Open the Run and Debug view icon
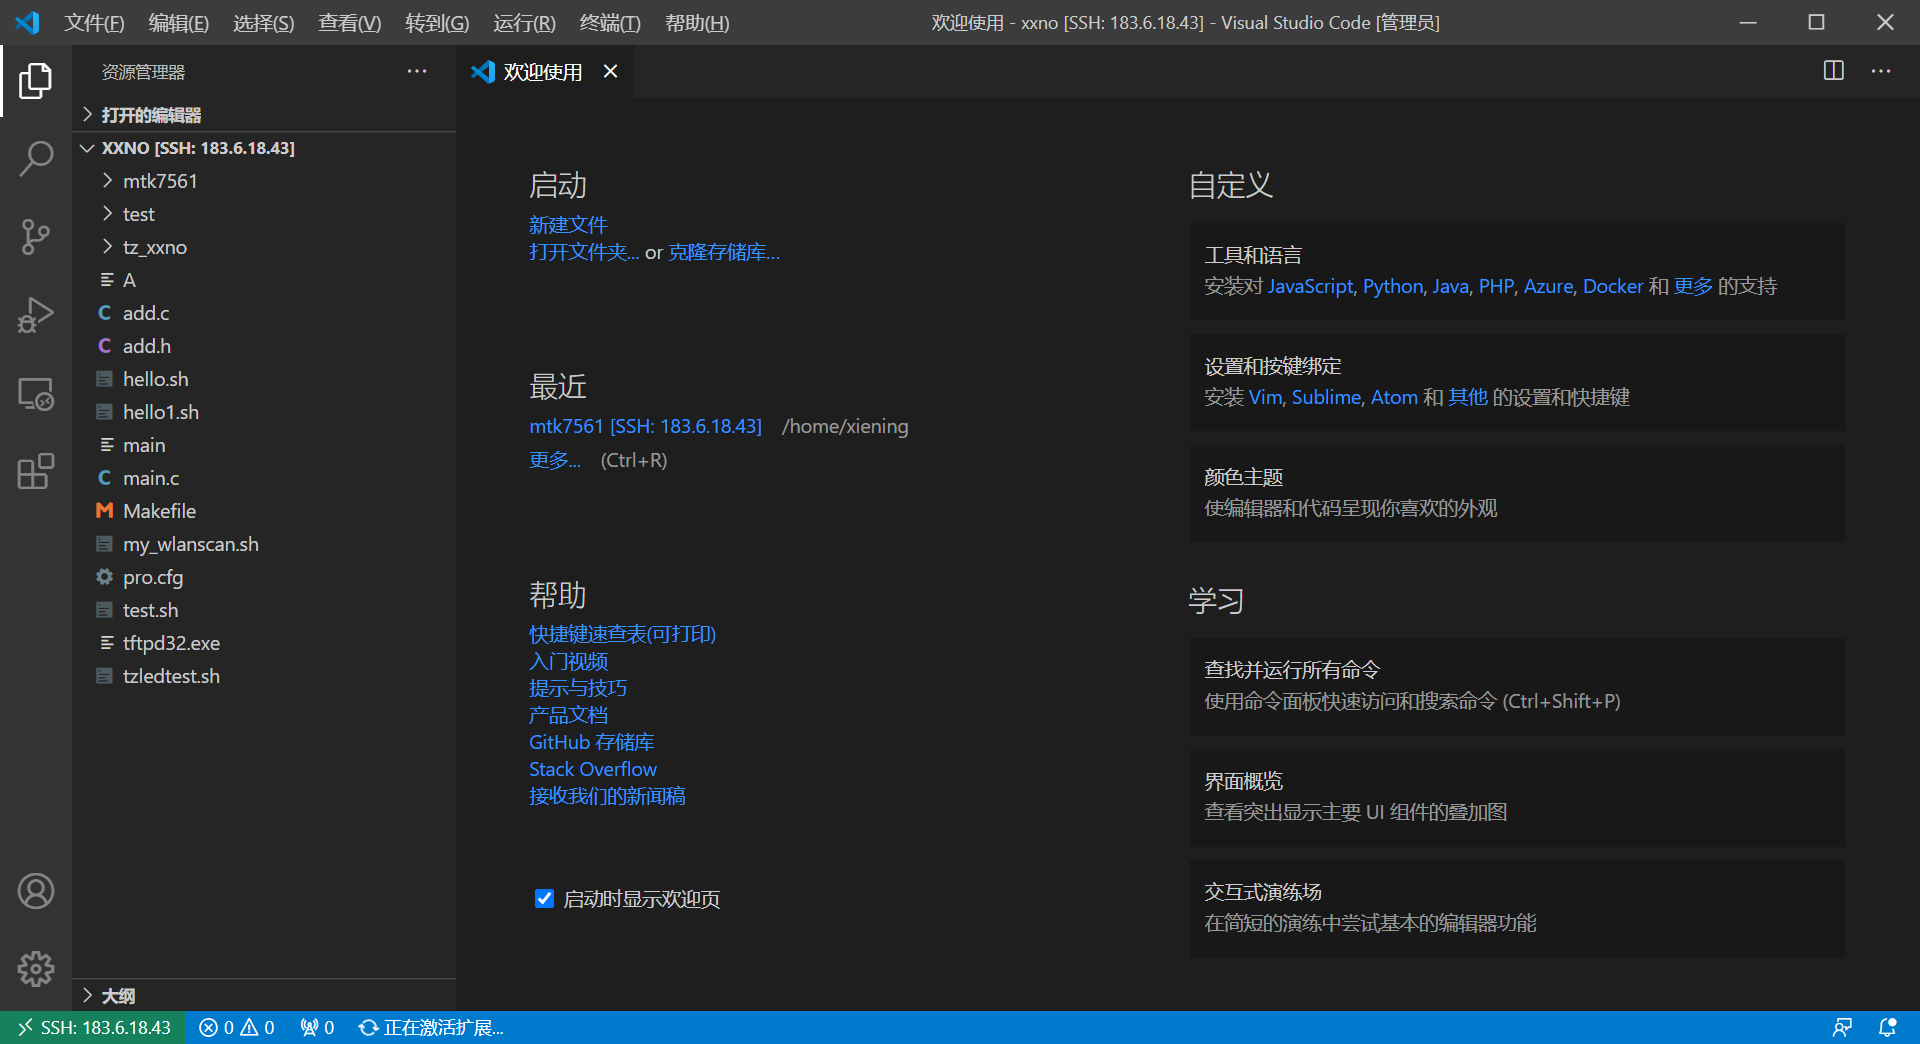The height and width of the screenshot is (1044, 1920). tap(36, 315)
